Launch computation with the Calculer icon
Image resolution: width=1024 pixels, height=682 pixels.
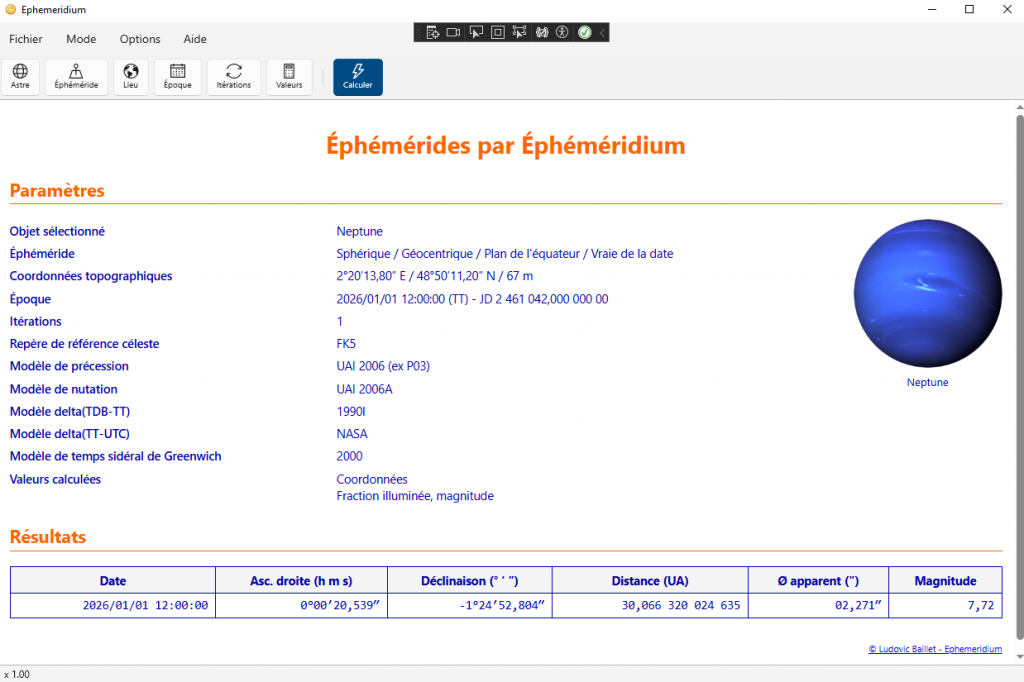coord(357,77)
